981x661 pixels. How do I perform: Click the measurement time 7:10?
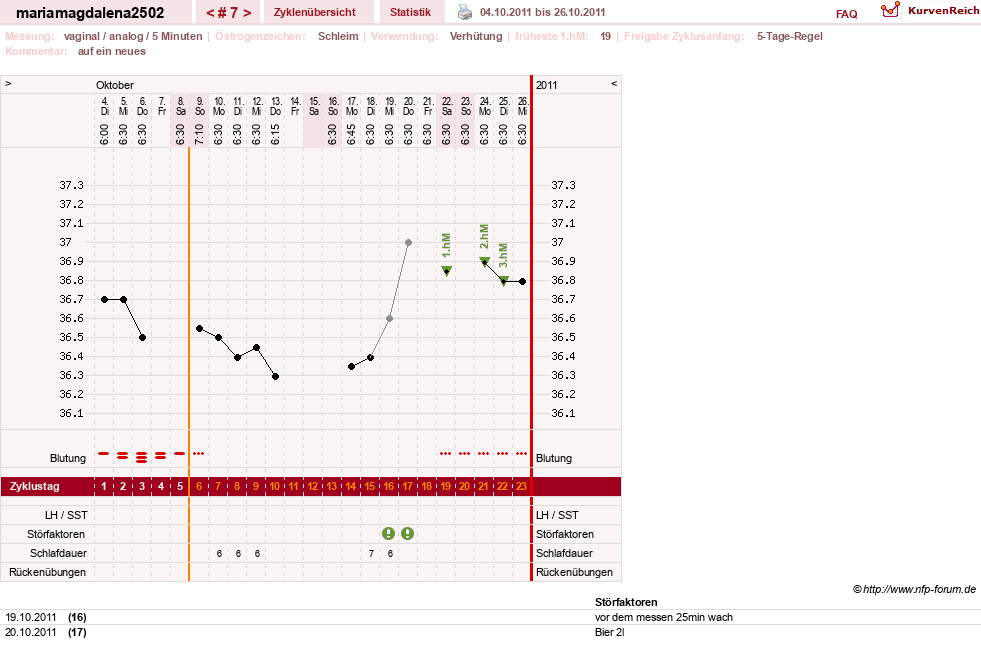pos(200,134)
